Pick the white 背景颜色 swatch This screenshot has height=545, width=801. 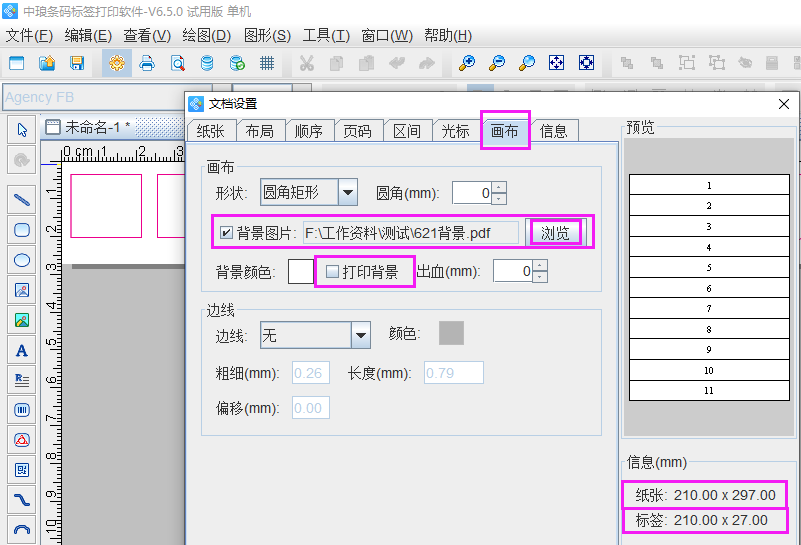click(301, 271)
